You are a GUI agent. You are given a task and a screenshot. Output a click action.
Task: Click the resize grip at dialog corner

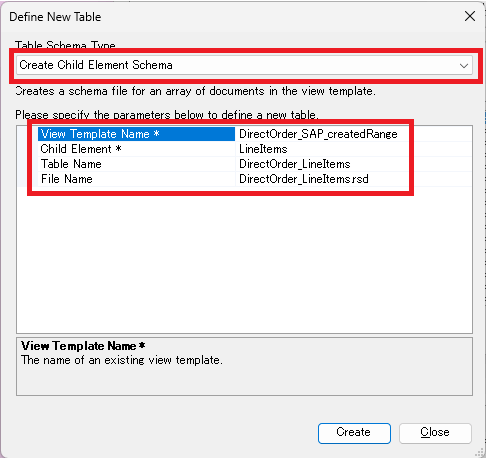pyautogui.click(x=479, y=452)
